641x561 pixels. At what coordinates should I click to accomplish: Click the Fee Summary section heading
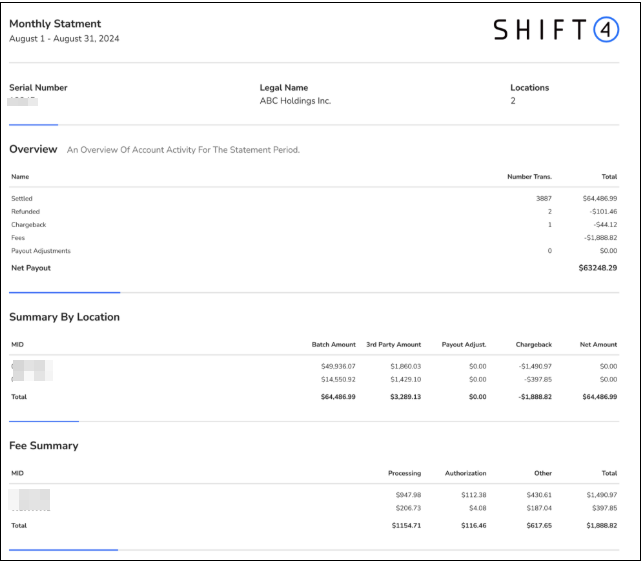coord(43,446)
